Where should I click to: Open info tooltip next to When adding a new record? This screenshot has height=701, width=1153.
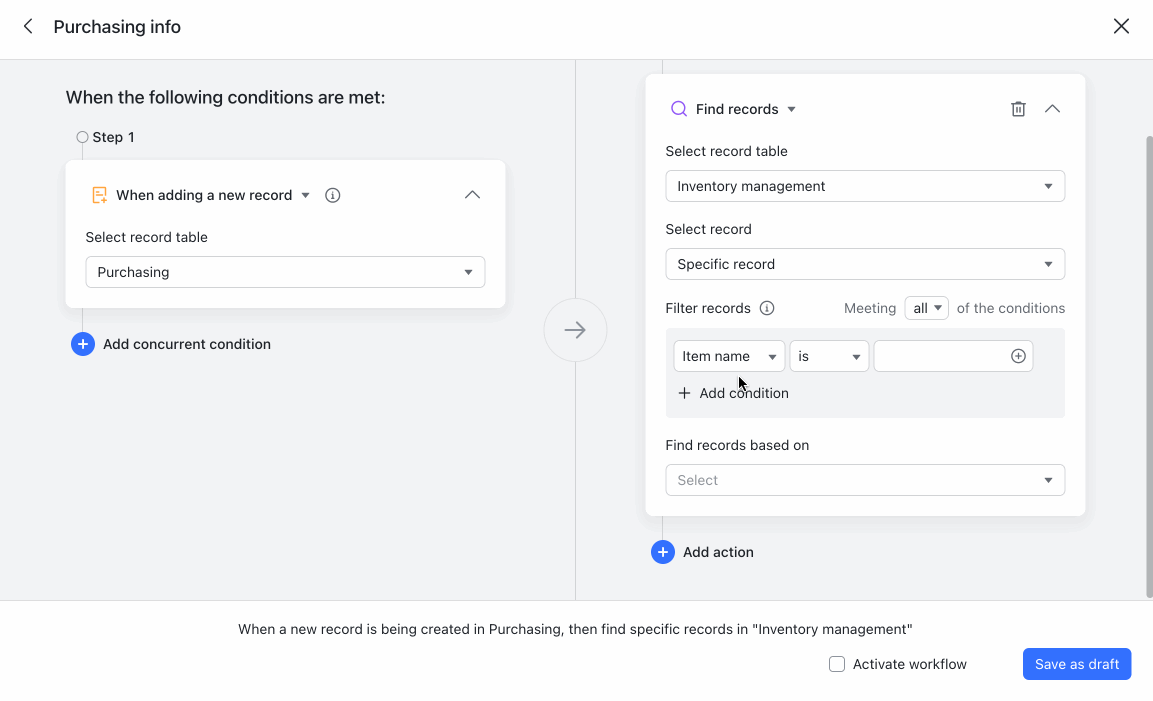[332, 195]
